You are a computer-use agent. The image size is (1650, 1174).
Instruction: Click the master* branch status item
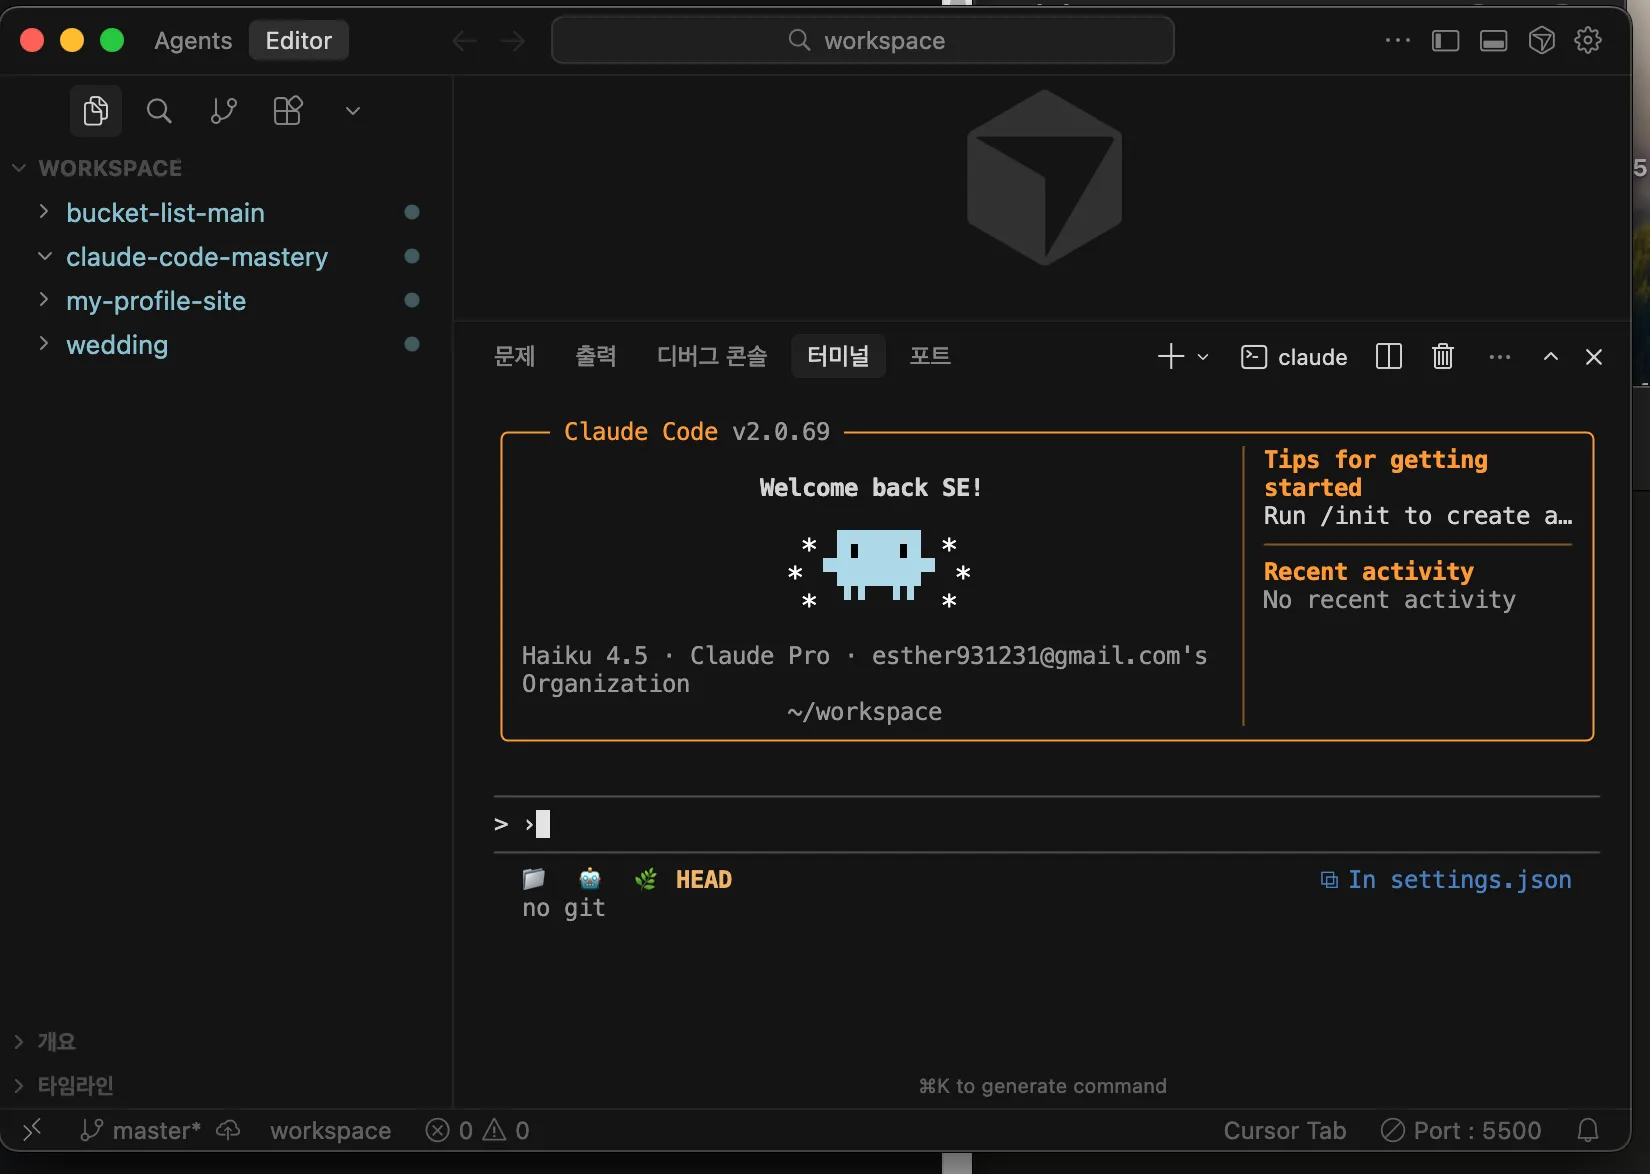140,1130
